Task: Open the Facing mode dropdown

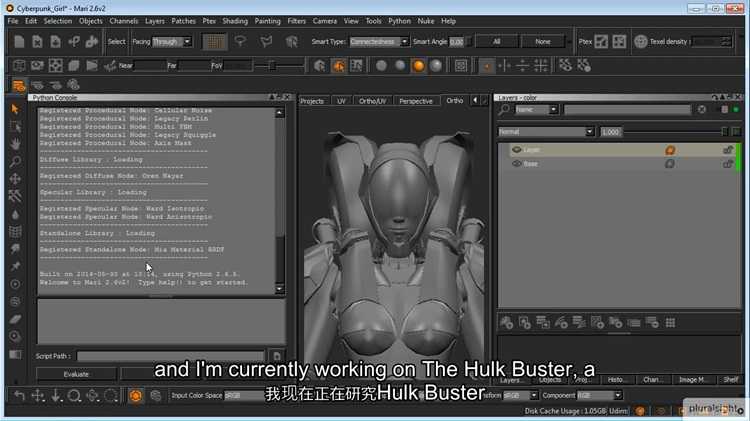Action: 172,42
